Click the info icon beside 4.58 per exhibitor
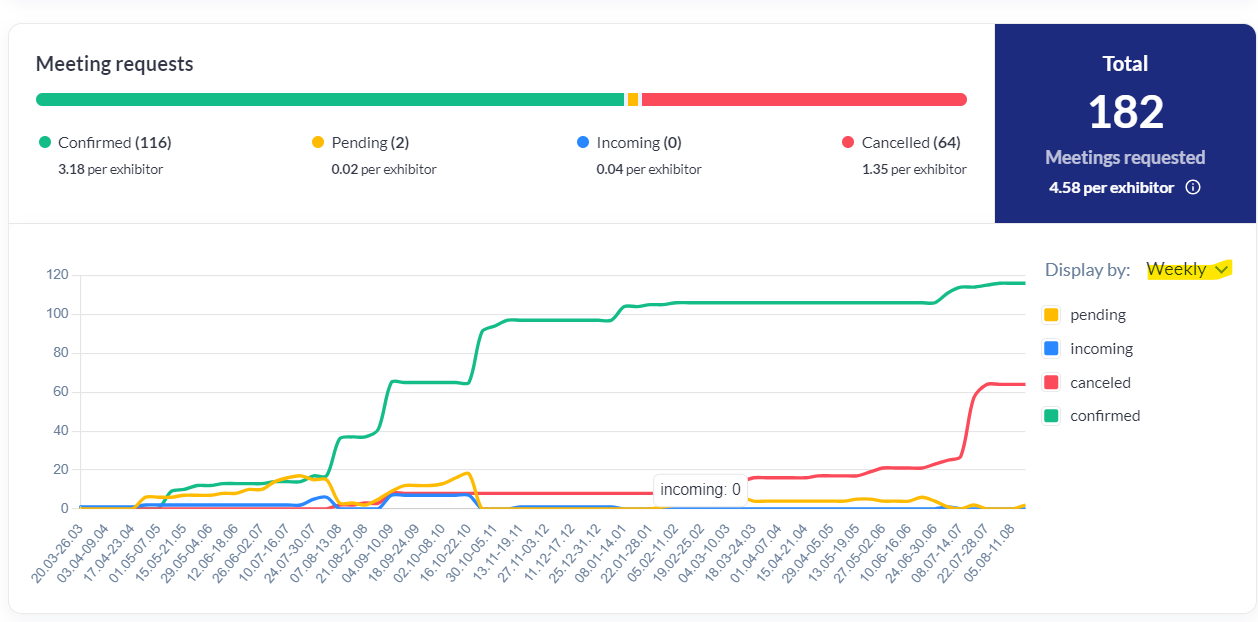Image resolution: width=1258 pixels, height=622 pixels. click(x=1192, y=187)
